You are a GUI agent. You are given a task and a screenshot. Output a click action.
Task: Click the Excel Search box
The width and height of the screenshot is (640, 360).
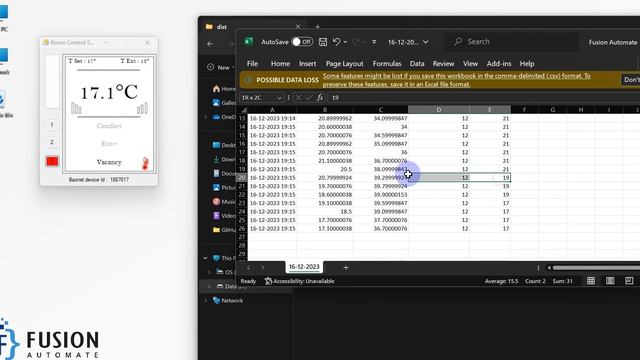[x=511, y=42]
